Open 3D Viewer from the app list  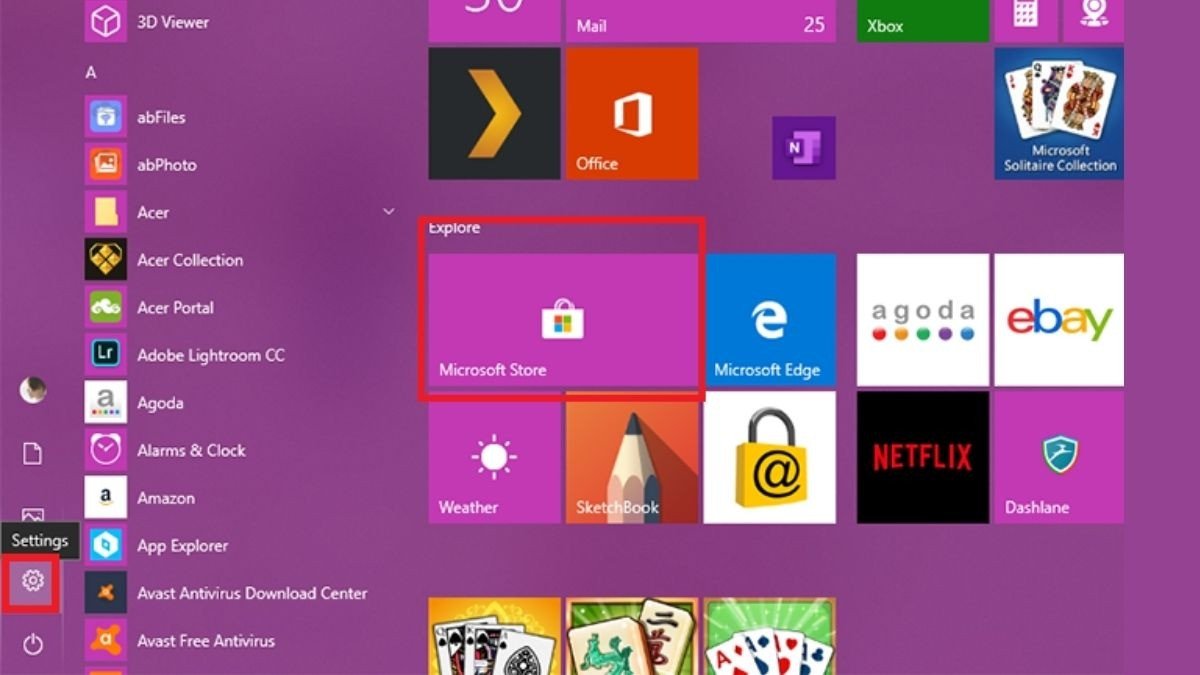coord(175,21)
